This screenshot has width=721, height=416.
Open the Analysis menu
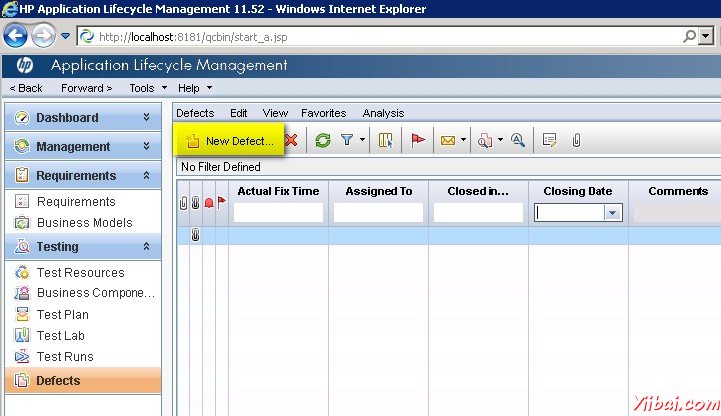[383, 113]
